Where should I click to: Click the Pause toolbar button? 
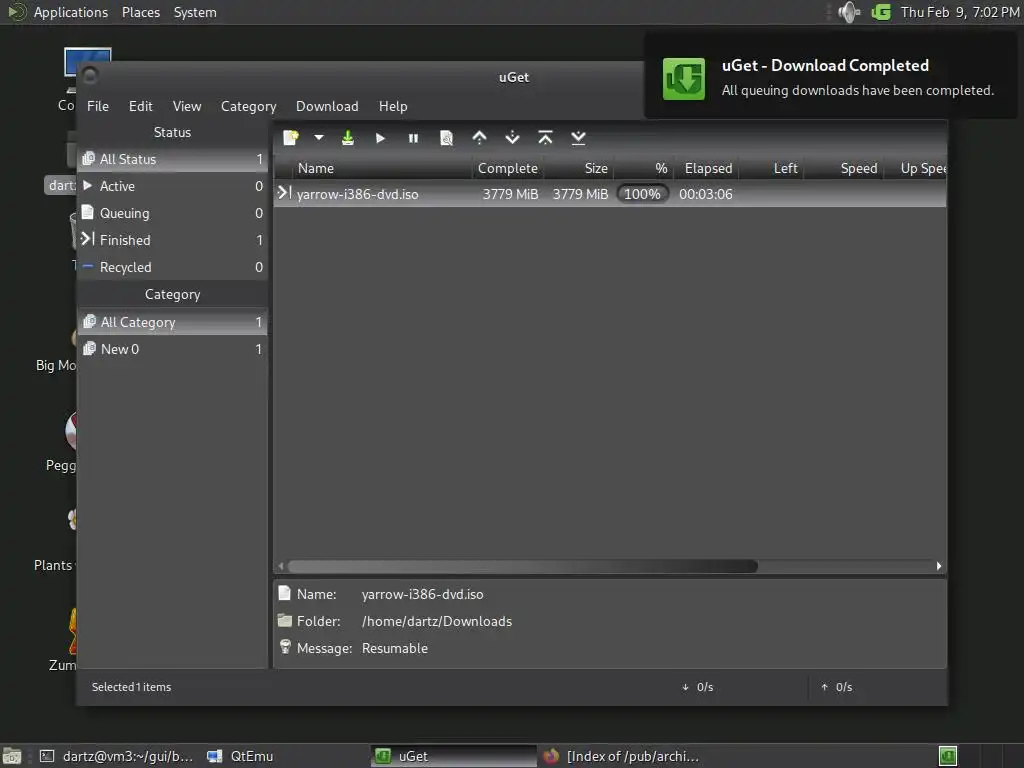(x=413, y=138)
